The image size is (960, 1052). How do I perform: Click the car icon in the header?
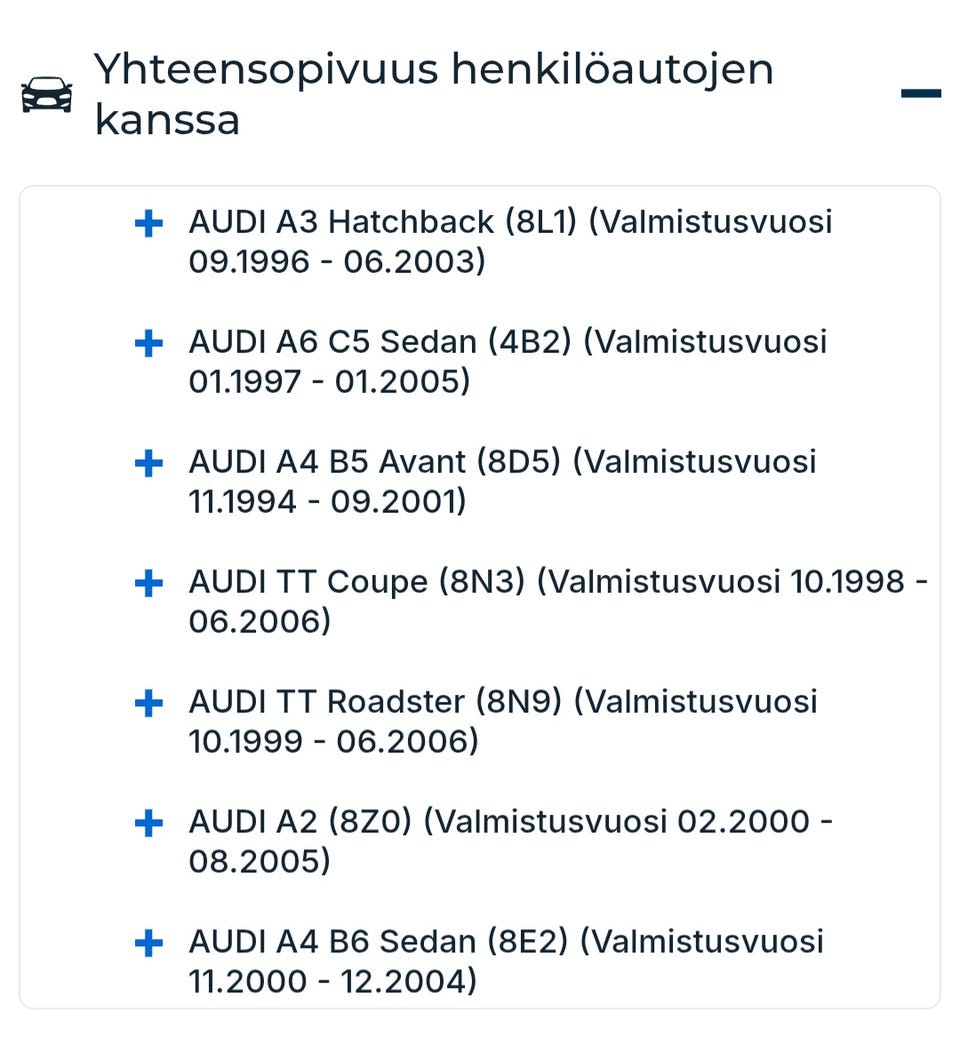point(46,95)
